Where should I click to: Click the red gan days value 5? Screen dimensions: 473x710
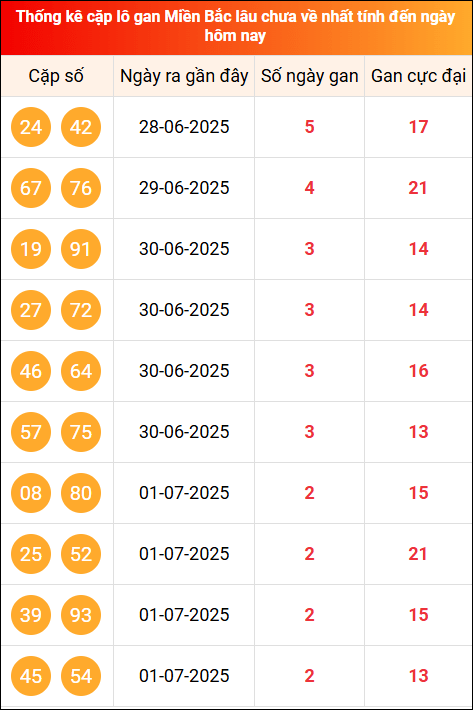pyautogui.click(x=310, y=127)
